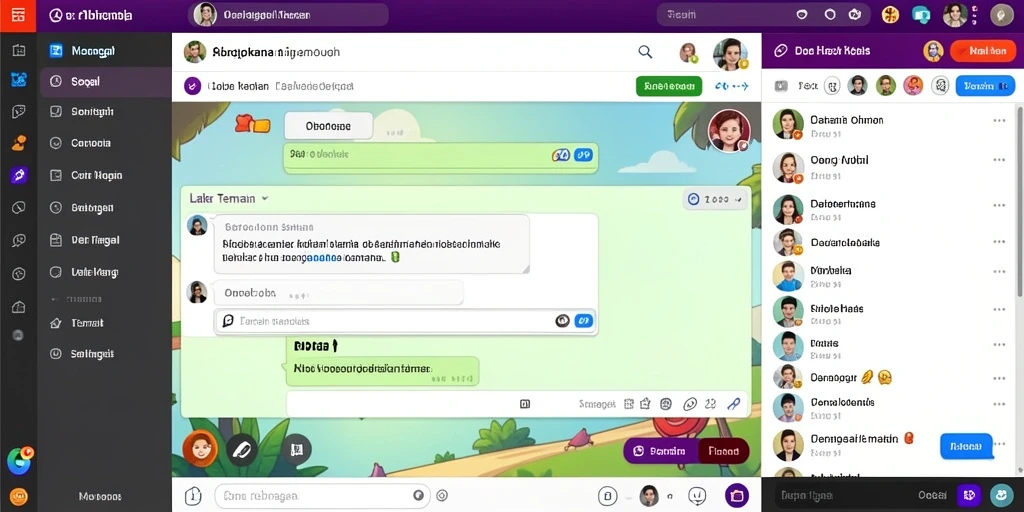Expand the 'Lakr Temain' dropdown
Screen dimensions: 1024x512
(x=229, y=198)
